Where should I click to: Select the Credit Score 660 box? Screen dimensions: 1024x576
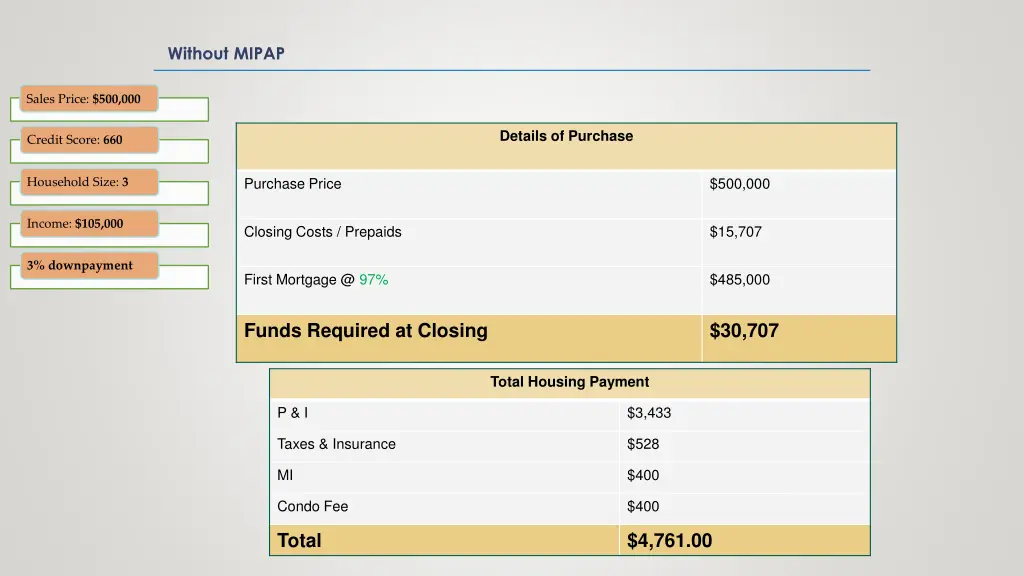pyautogui.click(x=89, y=140)
